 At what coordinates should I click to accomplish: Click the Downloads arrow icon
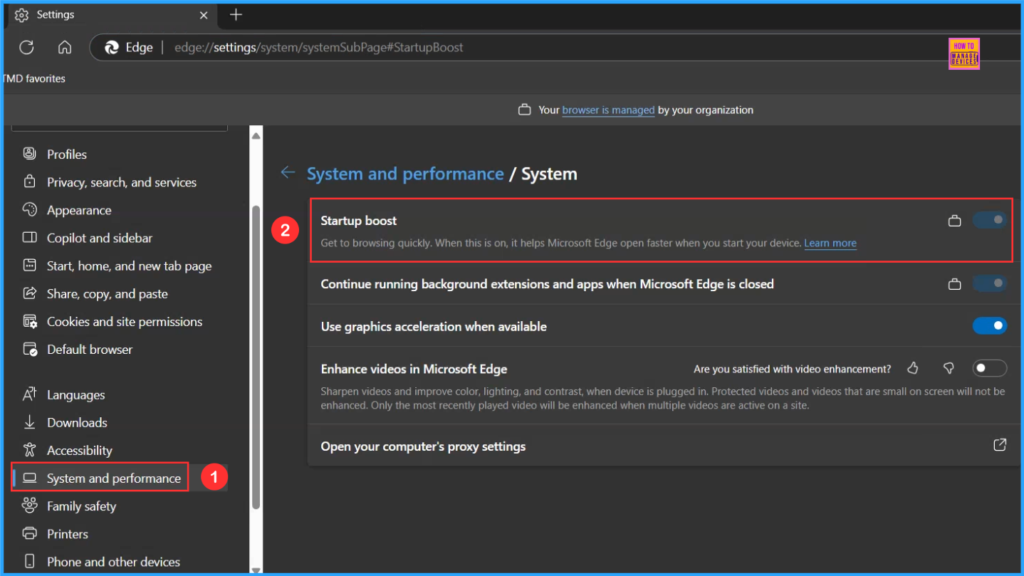(x=29, y=423)
